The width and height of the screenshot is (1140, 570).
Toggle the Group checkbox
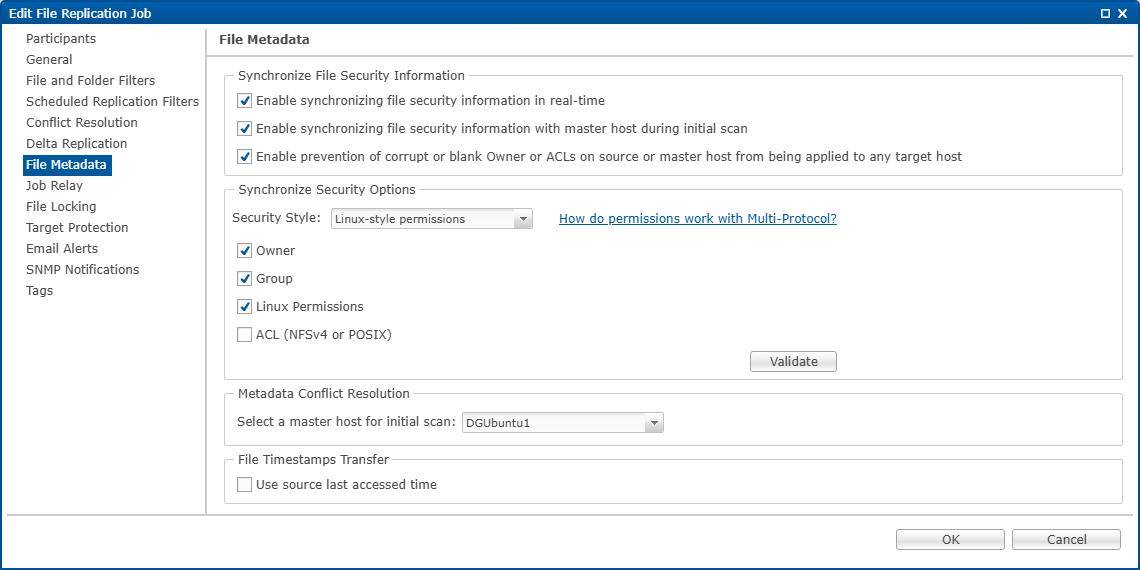tap(244, 279)
